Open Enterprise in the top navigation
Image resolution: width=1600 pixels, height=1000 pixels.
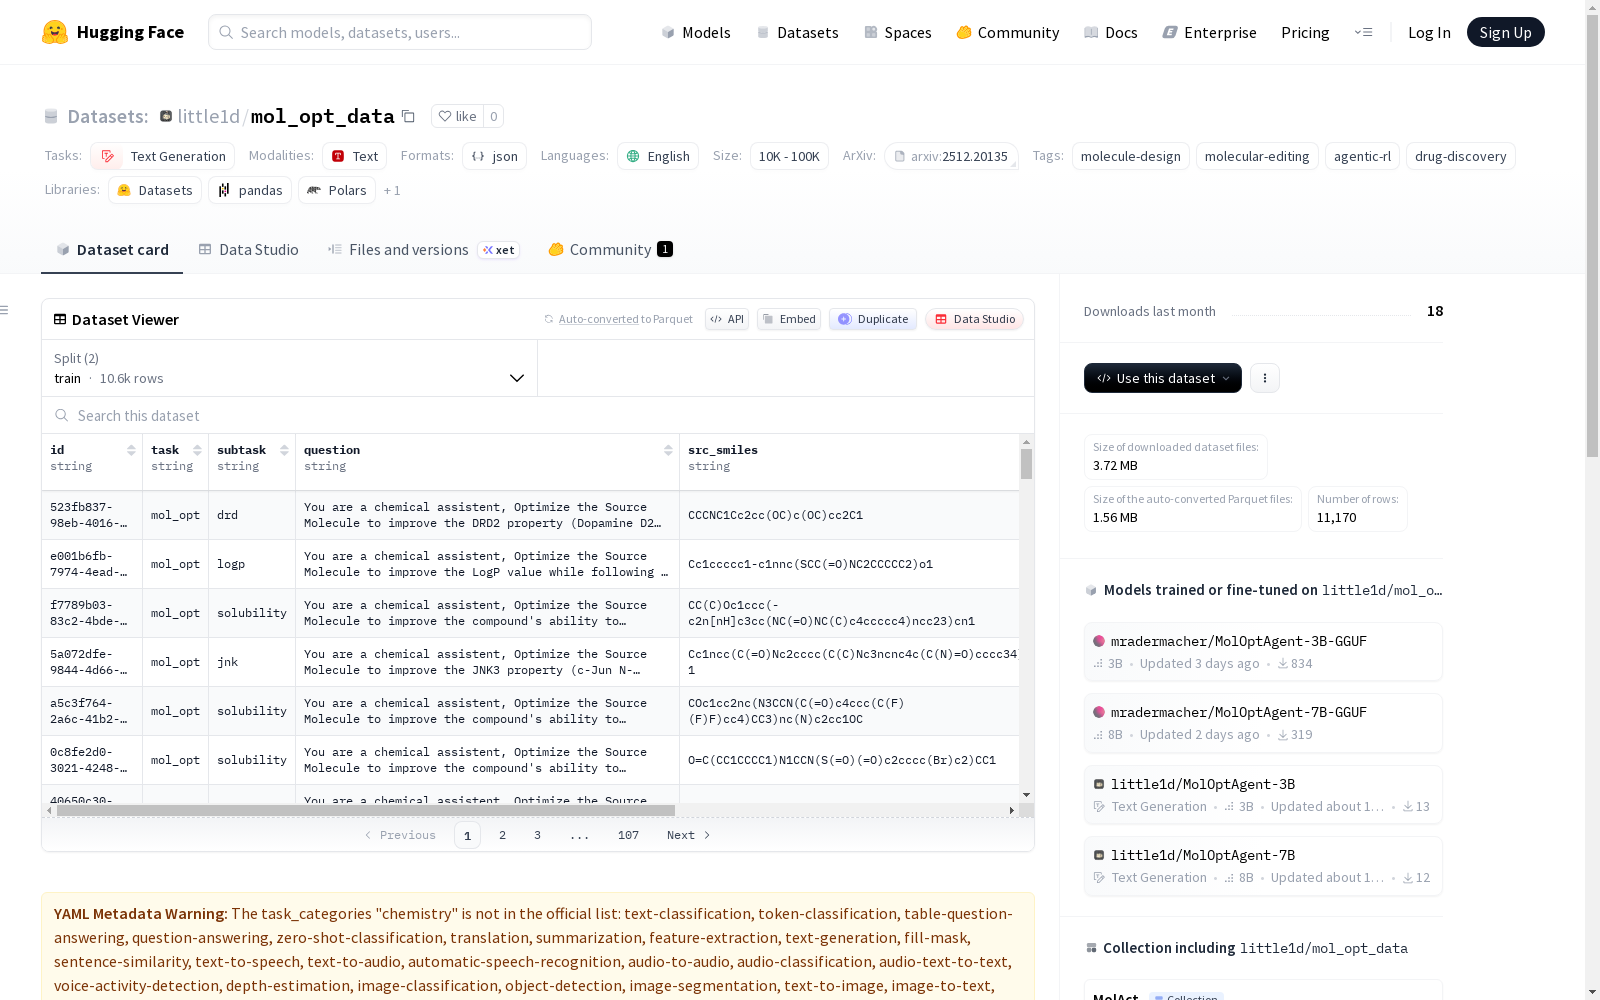pos(1209,32)
